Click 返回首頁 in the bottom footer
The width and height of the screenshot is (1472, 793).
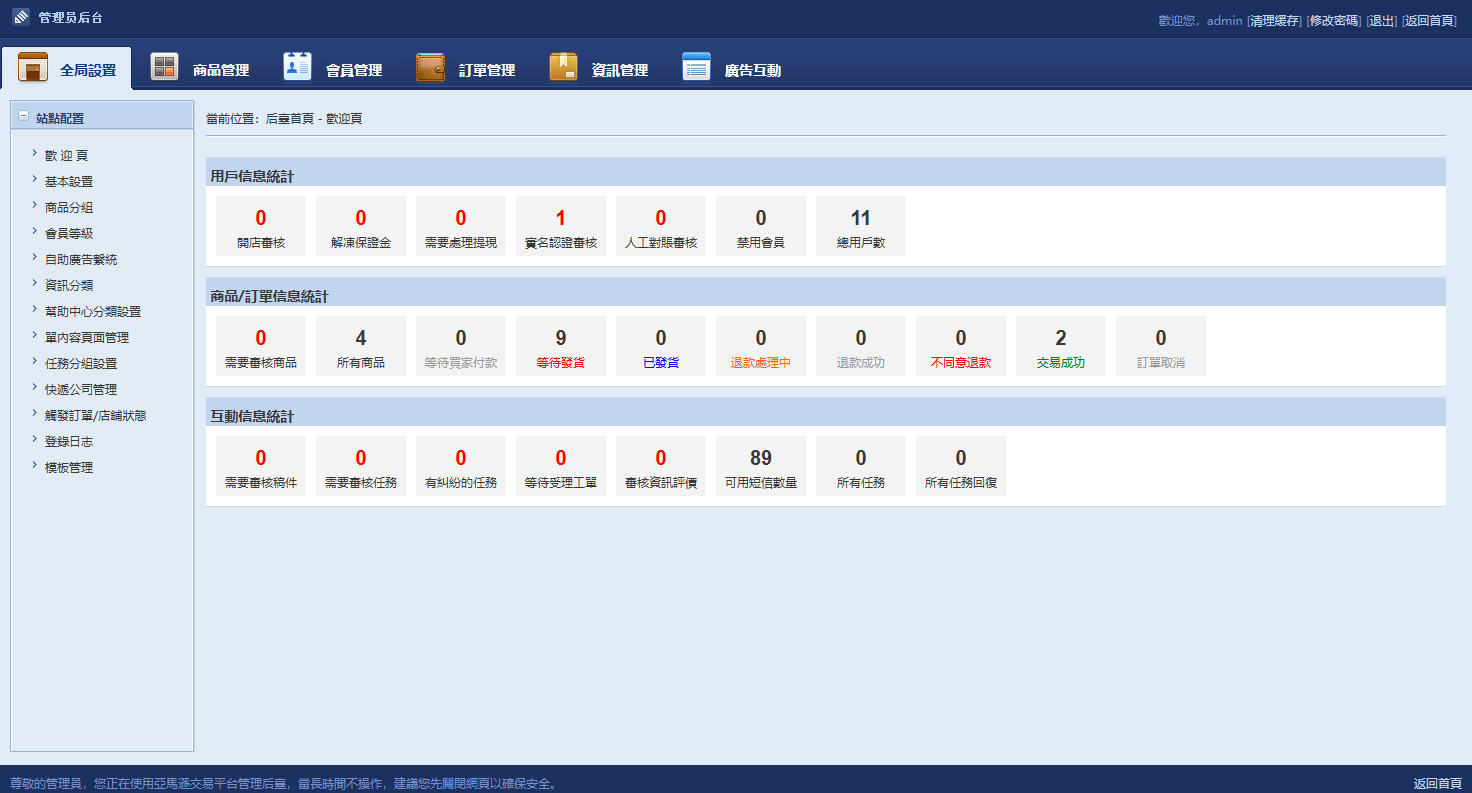tap(1437, 783)
